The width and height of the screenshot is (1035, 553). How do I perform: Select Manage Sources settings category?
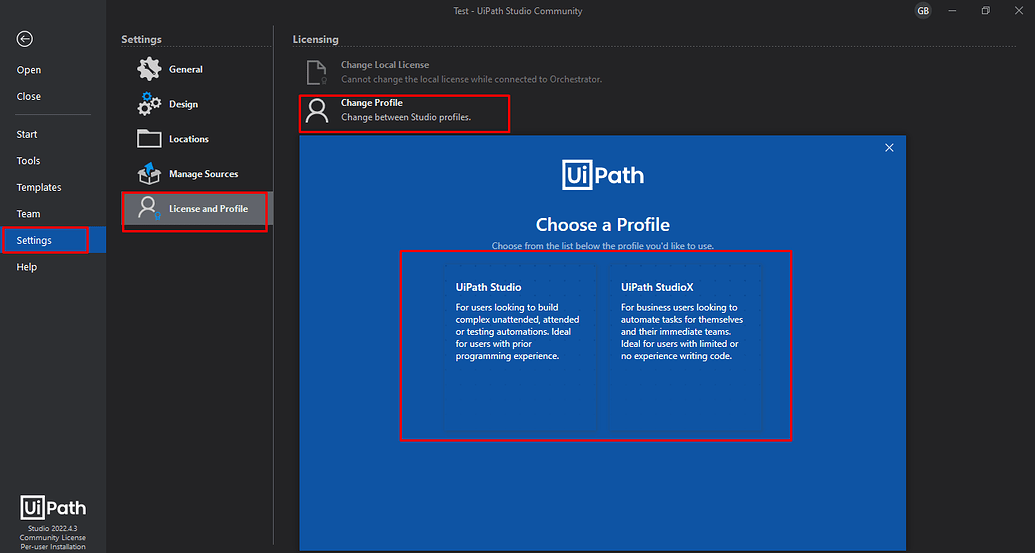(197, 174)
